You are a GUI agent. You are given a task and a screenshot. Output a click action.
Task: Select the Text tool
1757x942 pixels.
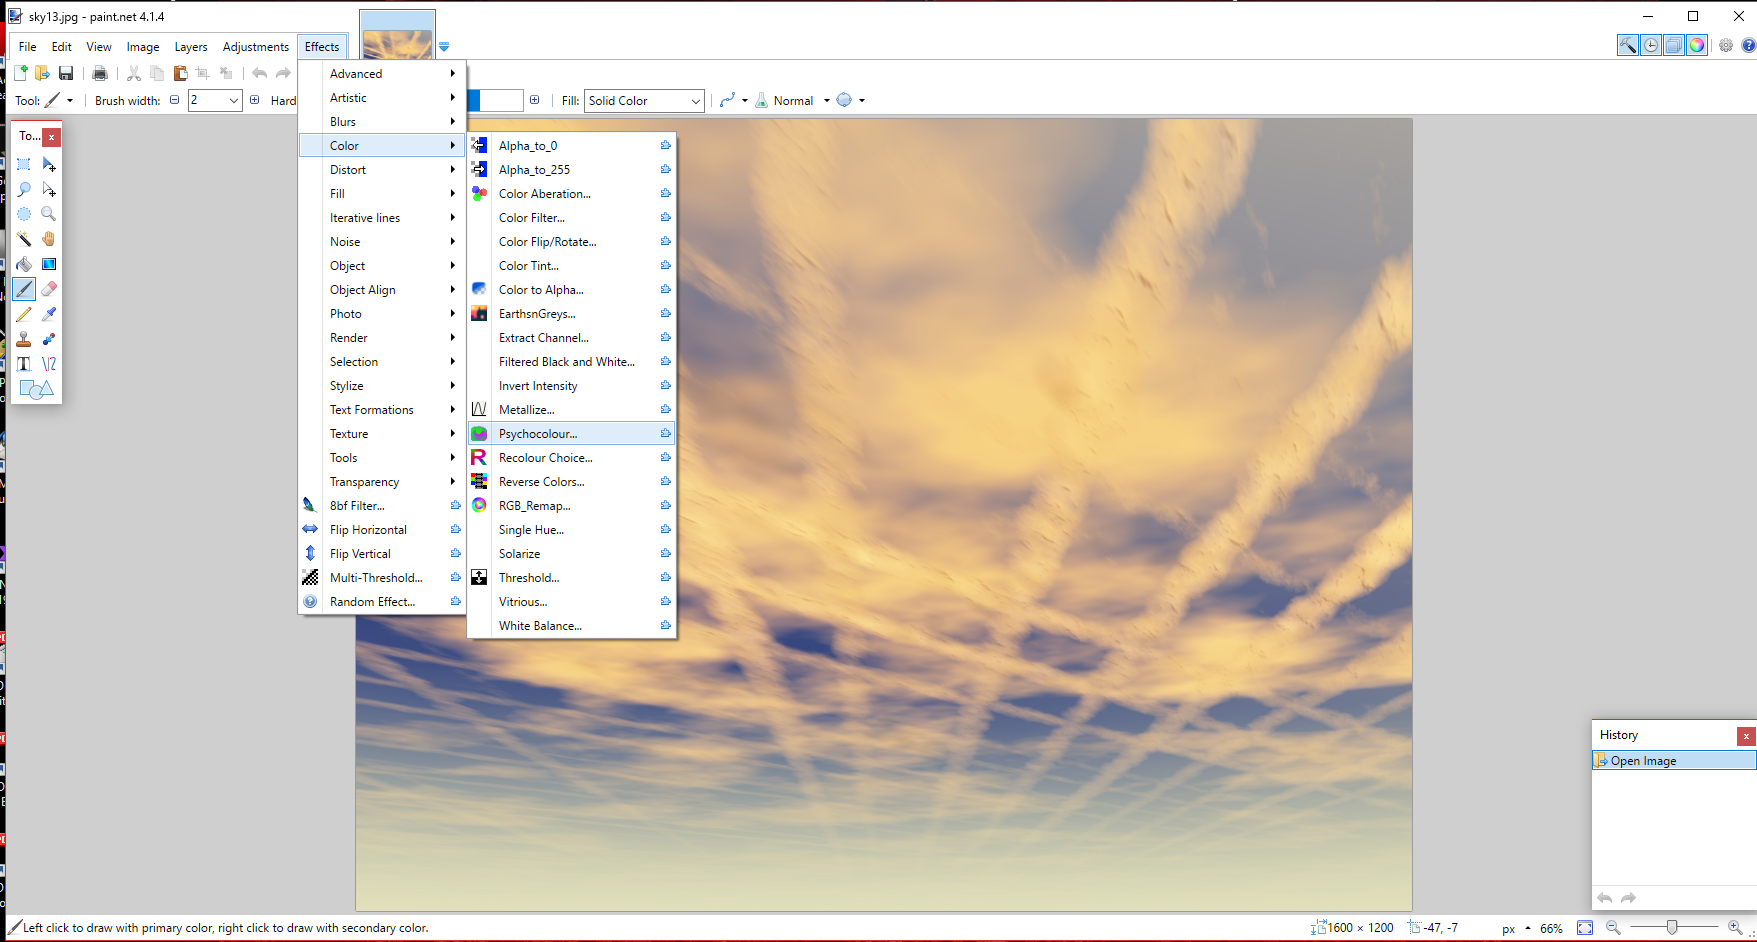24,364
